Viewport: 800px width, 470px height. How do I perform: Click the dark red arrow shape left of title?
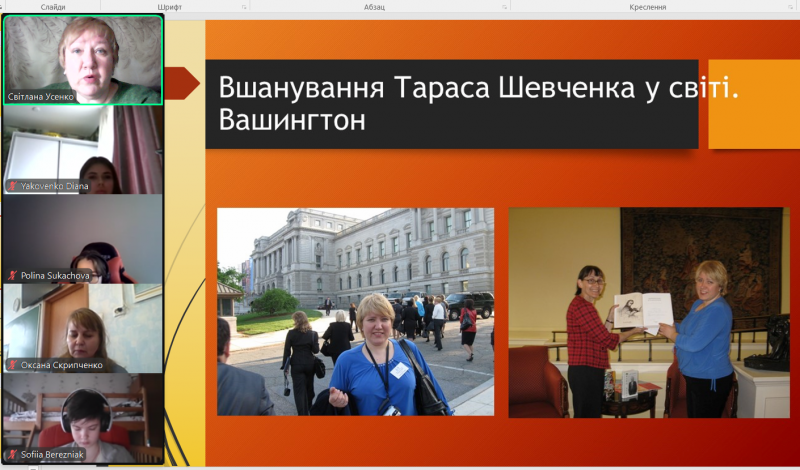pyautogui.click(x=183, y=83)
